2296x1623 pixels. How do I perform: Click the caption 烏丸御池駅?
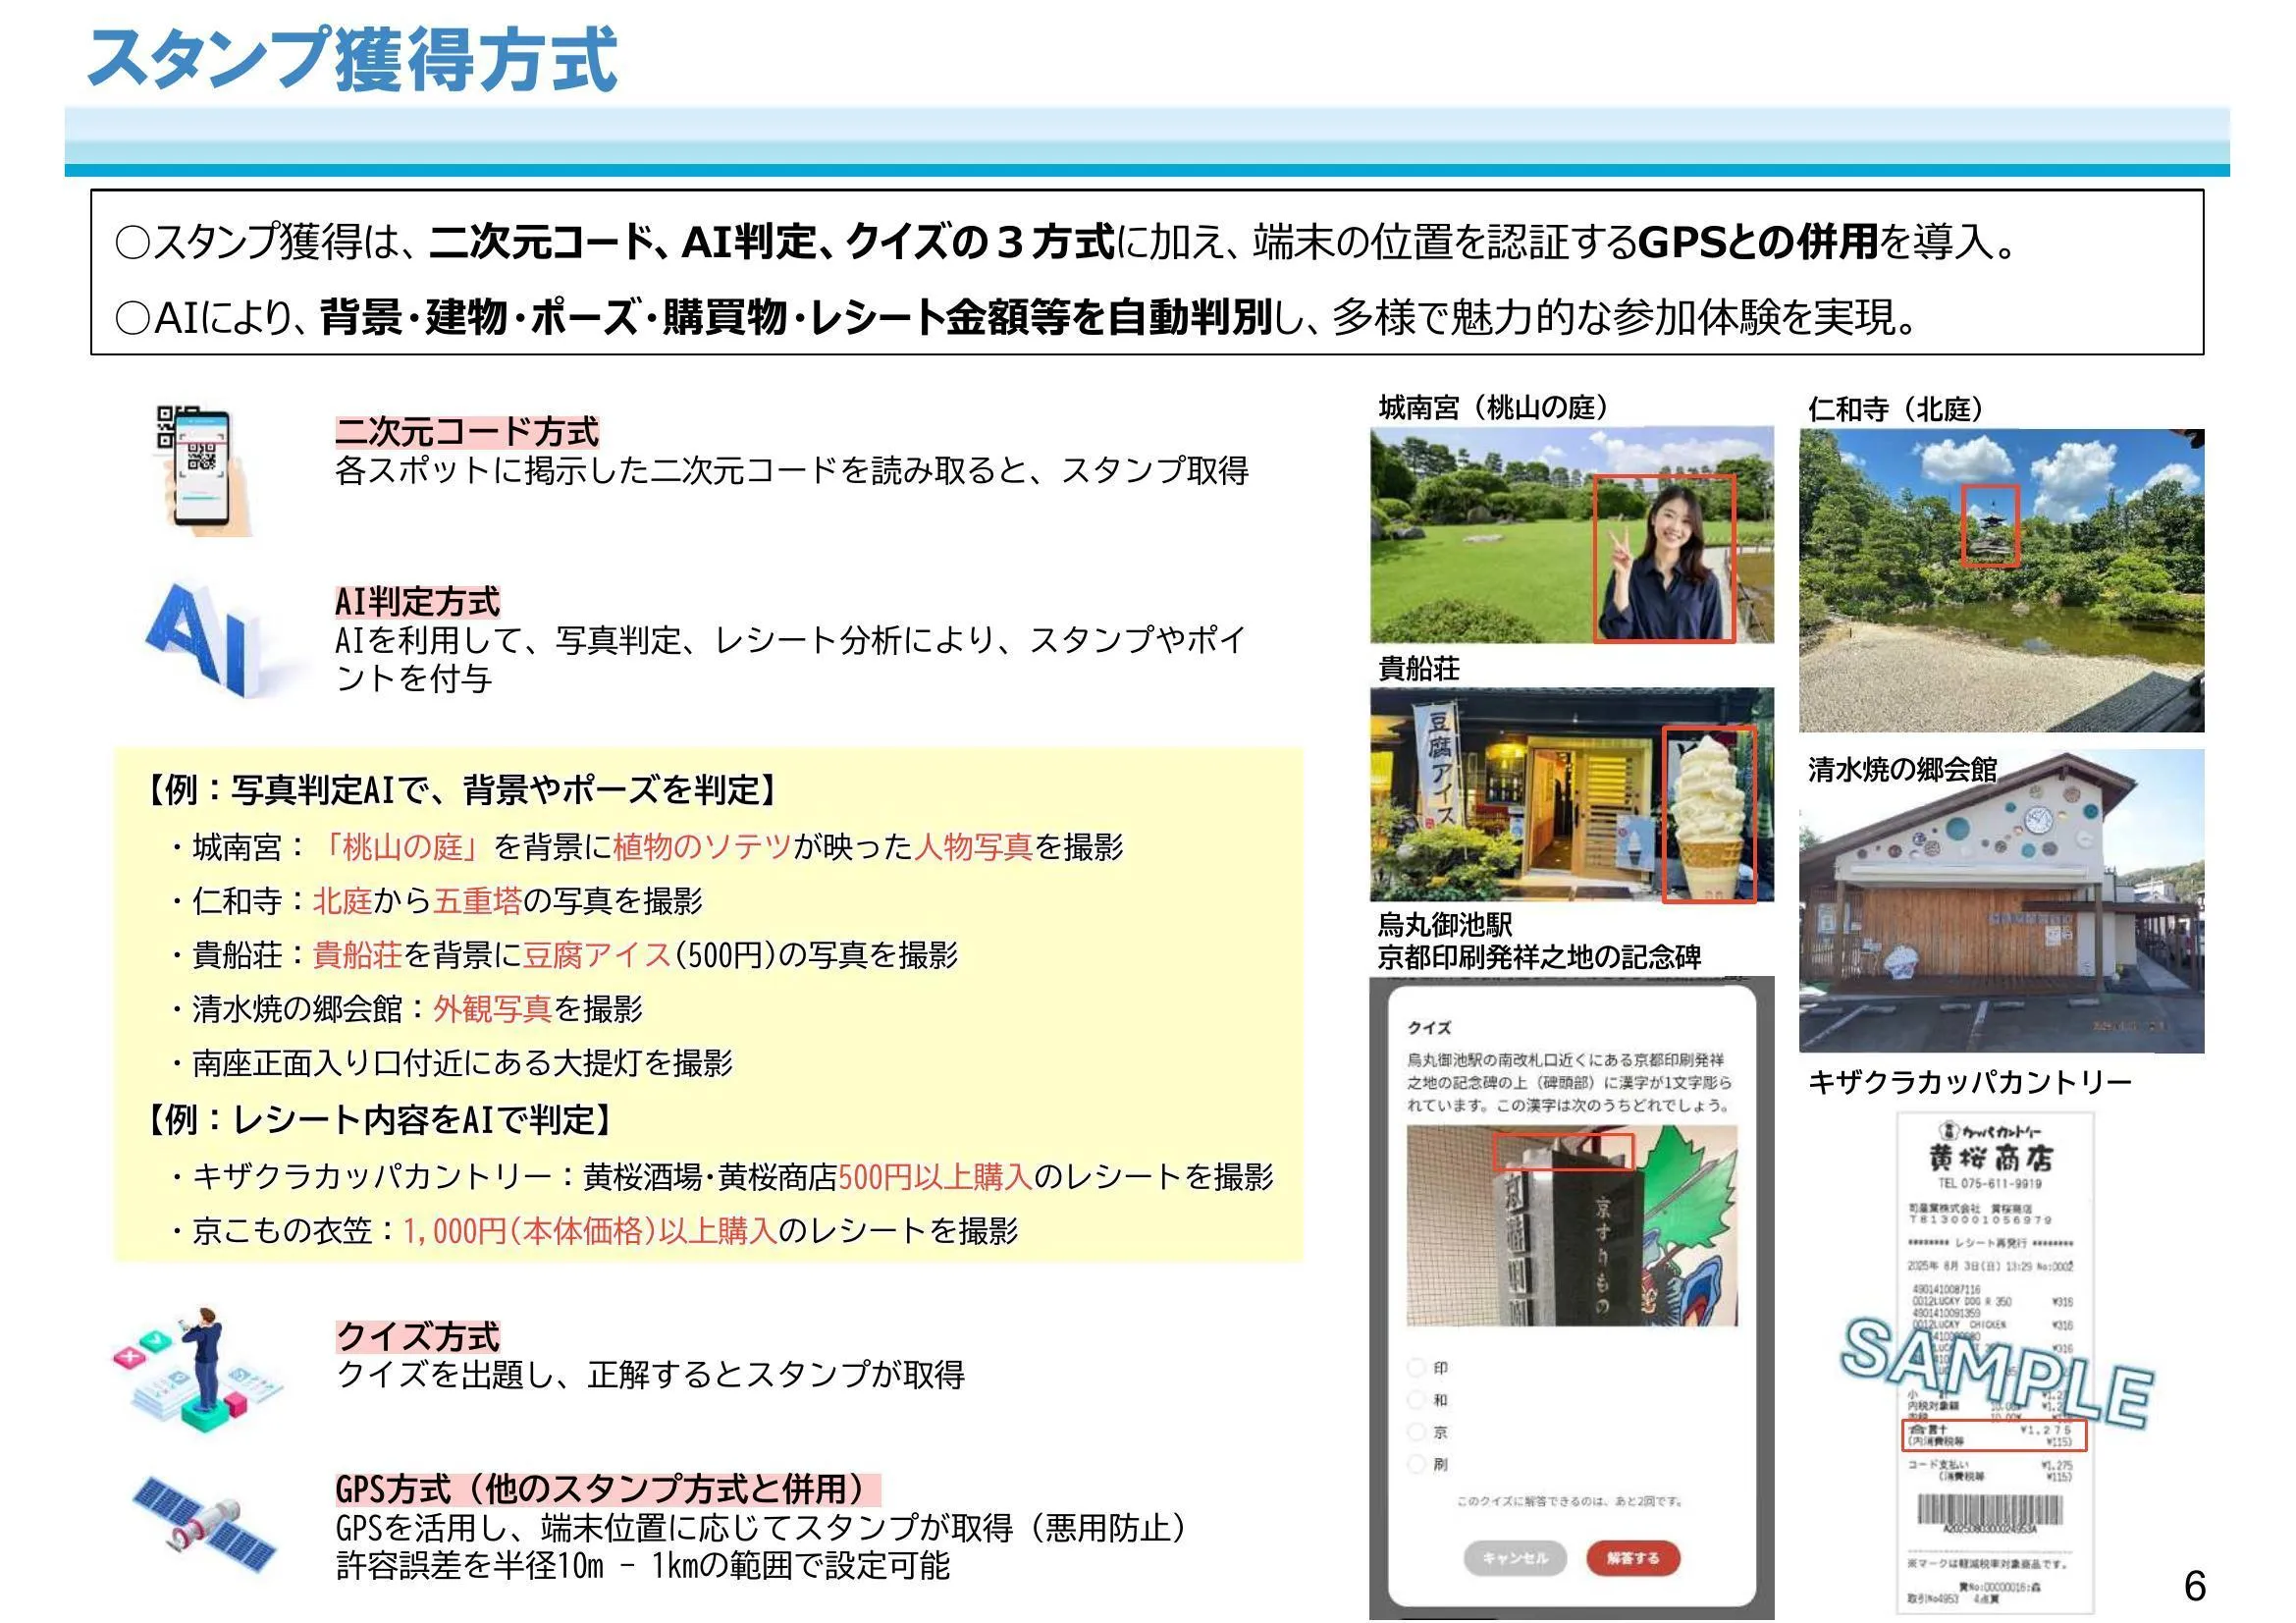[x=1444, y=925]
